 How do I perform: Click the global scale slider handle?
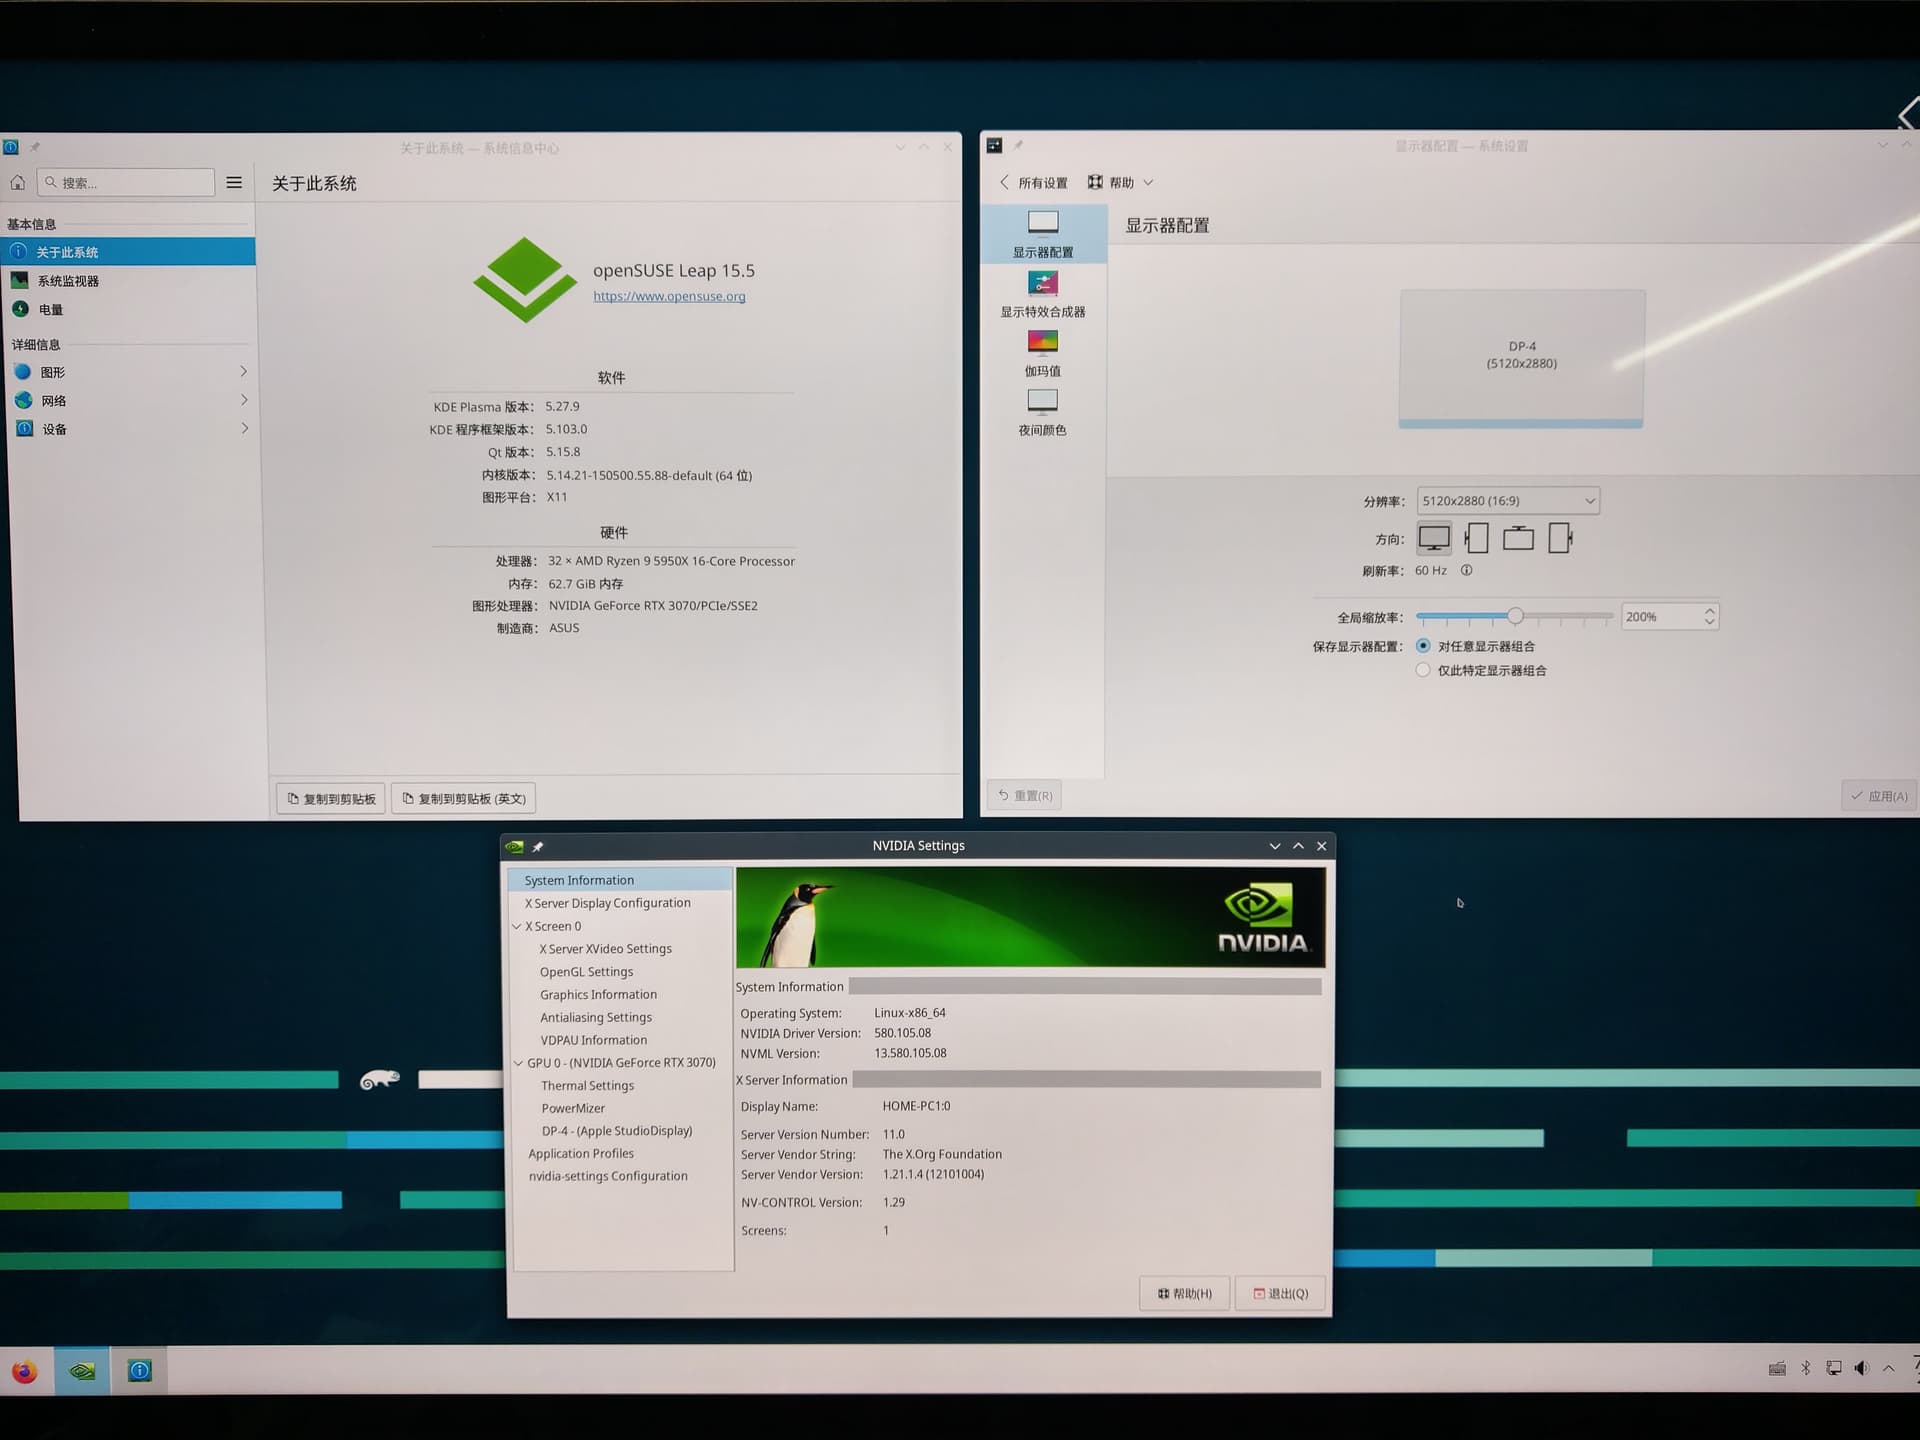1515,617
